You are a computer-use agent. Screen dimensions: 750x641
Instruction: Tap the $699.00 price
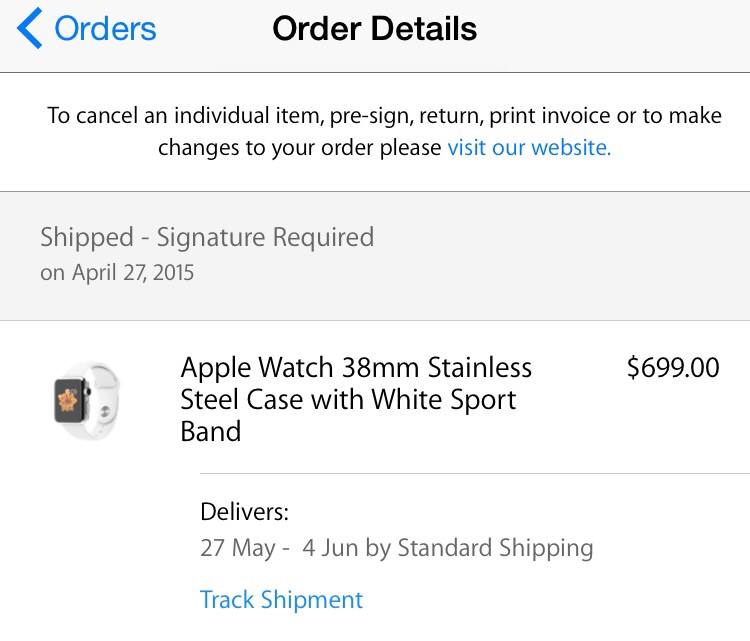[x=673, y=367]
